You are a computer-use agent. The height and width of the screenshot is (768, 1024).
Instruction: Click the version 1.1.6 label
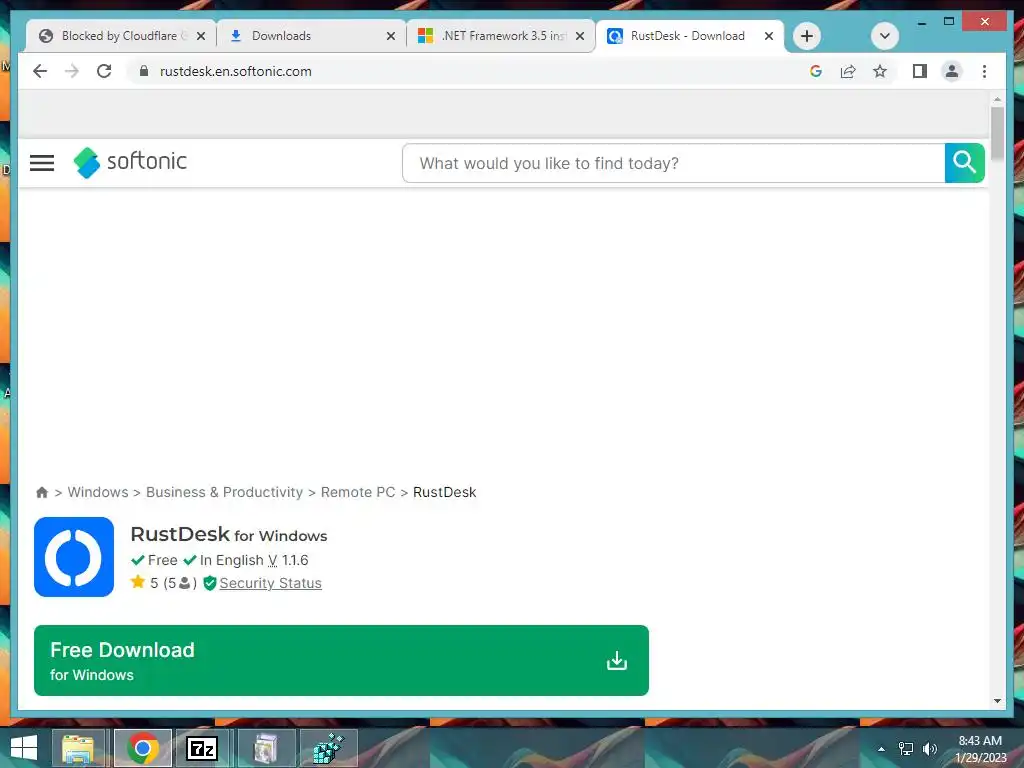(x=288, y=560)
